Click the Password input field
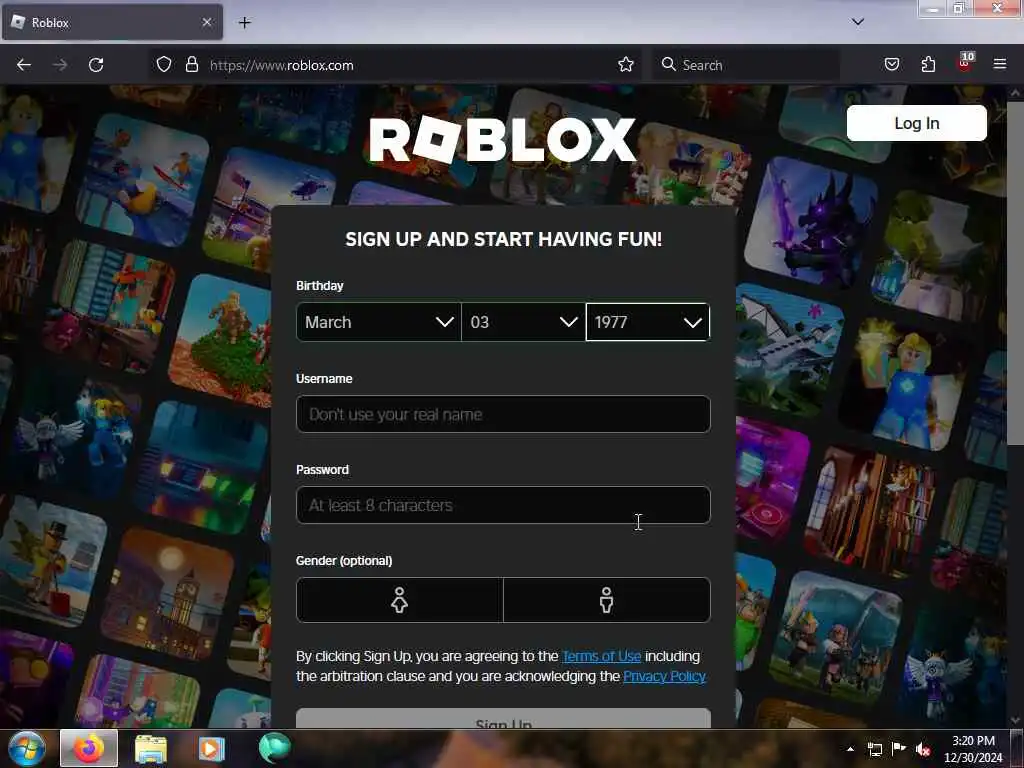Screen dimensions: 1024x768 point(503,505)
